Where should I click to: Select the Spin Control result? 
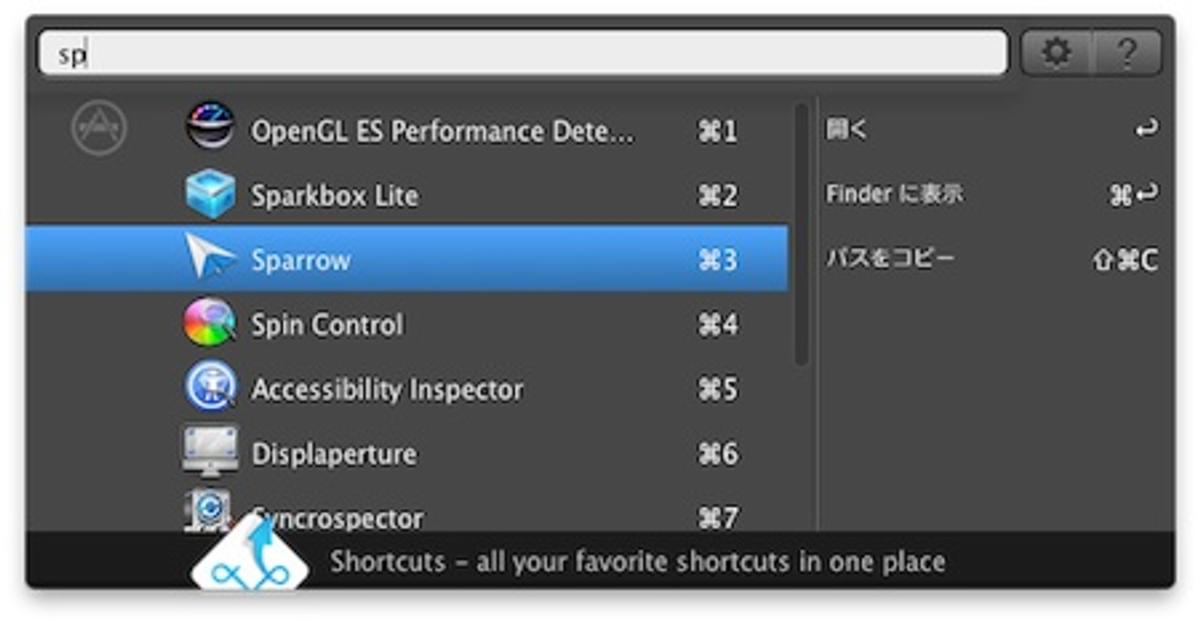406,324
